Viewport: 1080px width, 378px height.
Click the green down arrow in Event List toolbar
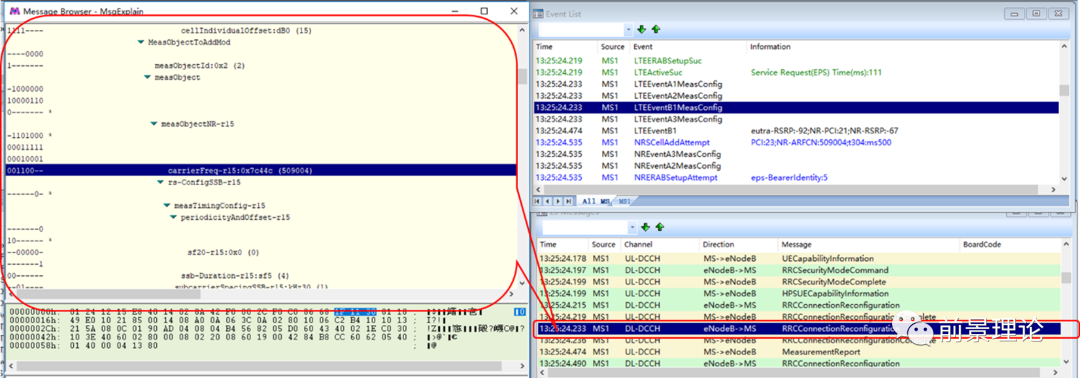642,30
